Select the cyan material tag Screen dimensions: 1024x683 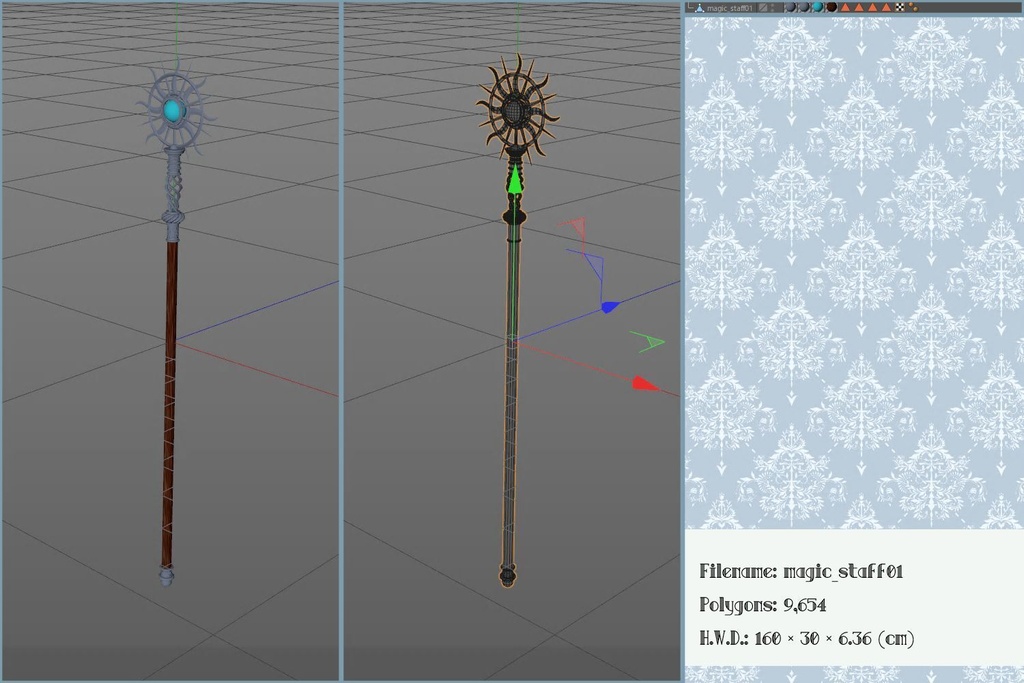(818, 7)
